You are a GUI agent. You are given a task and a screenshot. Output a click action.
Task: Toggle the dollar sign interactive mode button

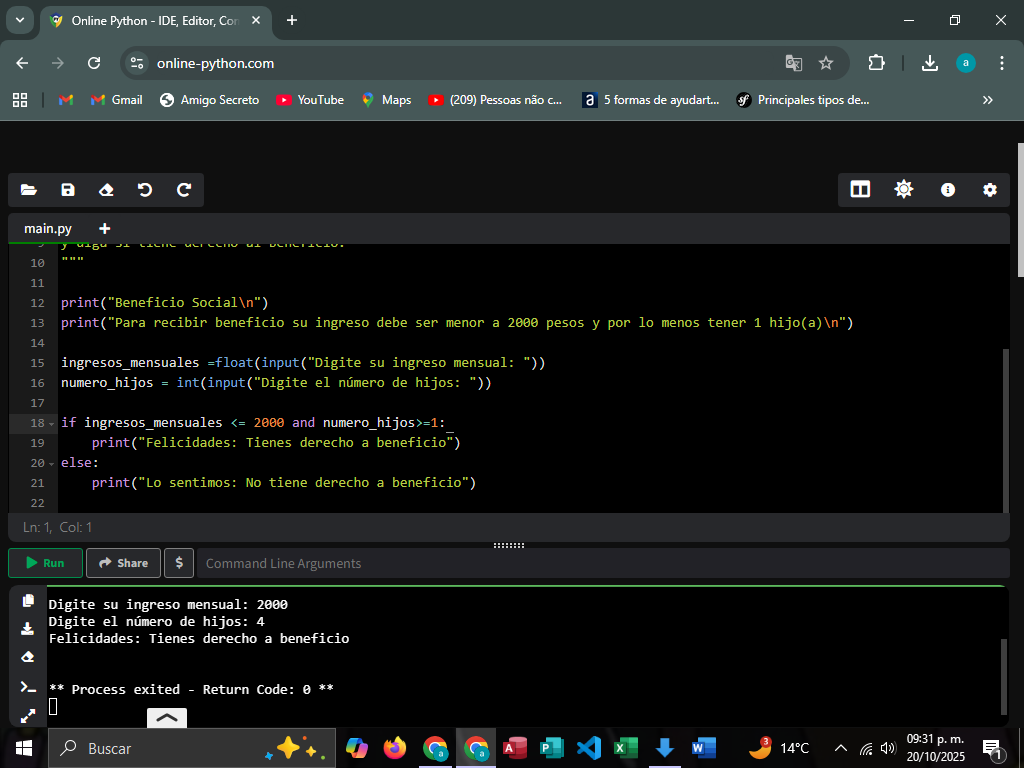click(x=179, y=563)
